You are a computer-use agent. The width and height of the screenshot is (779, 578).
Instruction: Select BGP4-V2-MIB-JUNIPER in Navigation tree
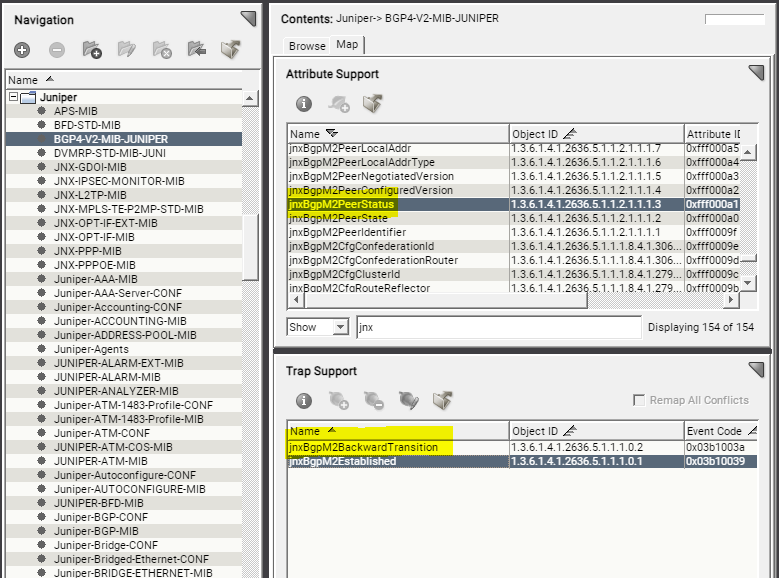click(x=111, y=139)
